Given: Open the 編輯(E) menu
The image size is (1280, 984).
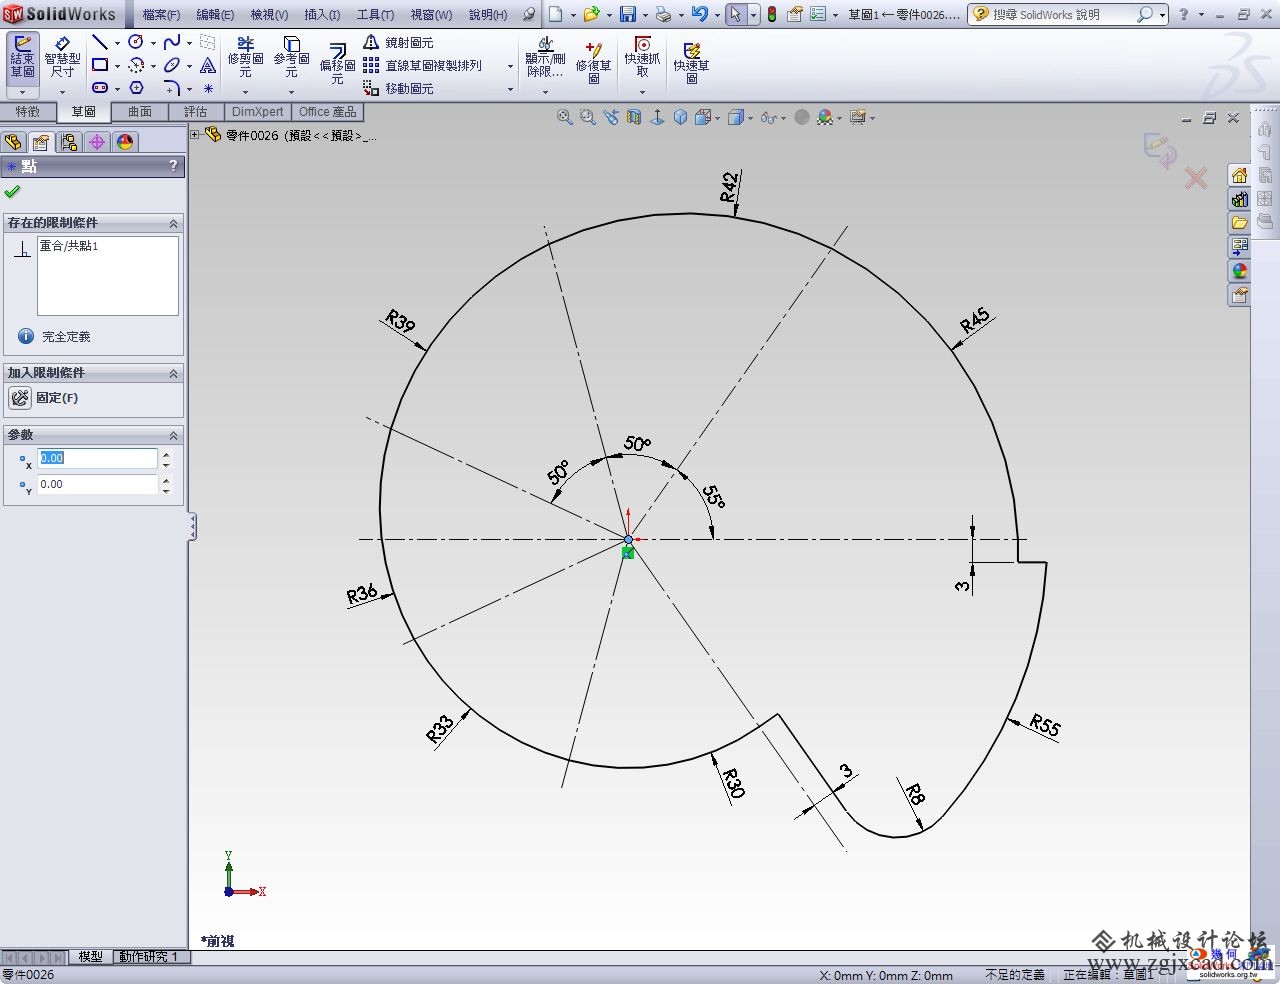Looking at the screenshot, I should (215, 14).
